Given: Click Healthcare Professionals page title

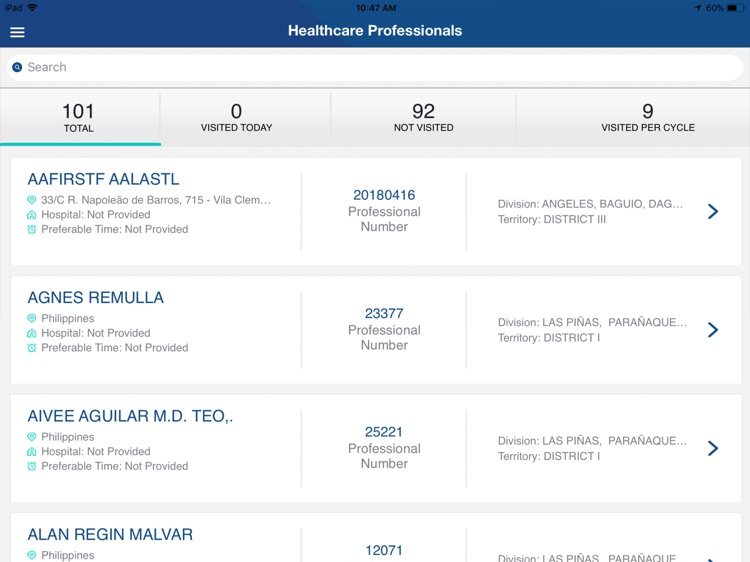Looking at the screenshot, I should pos(375,31).
